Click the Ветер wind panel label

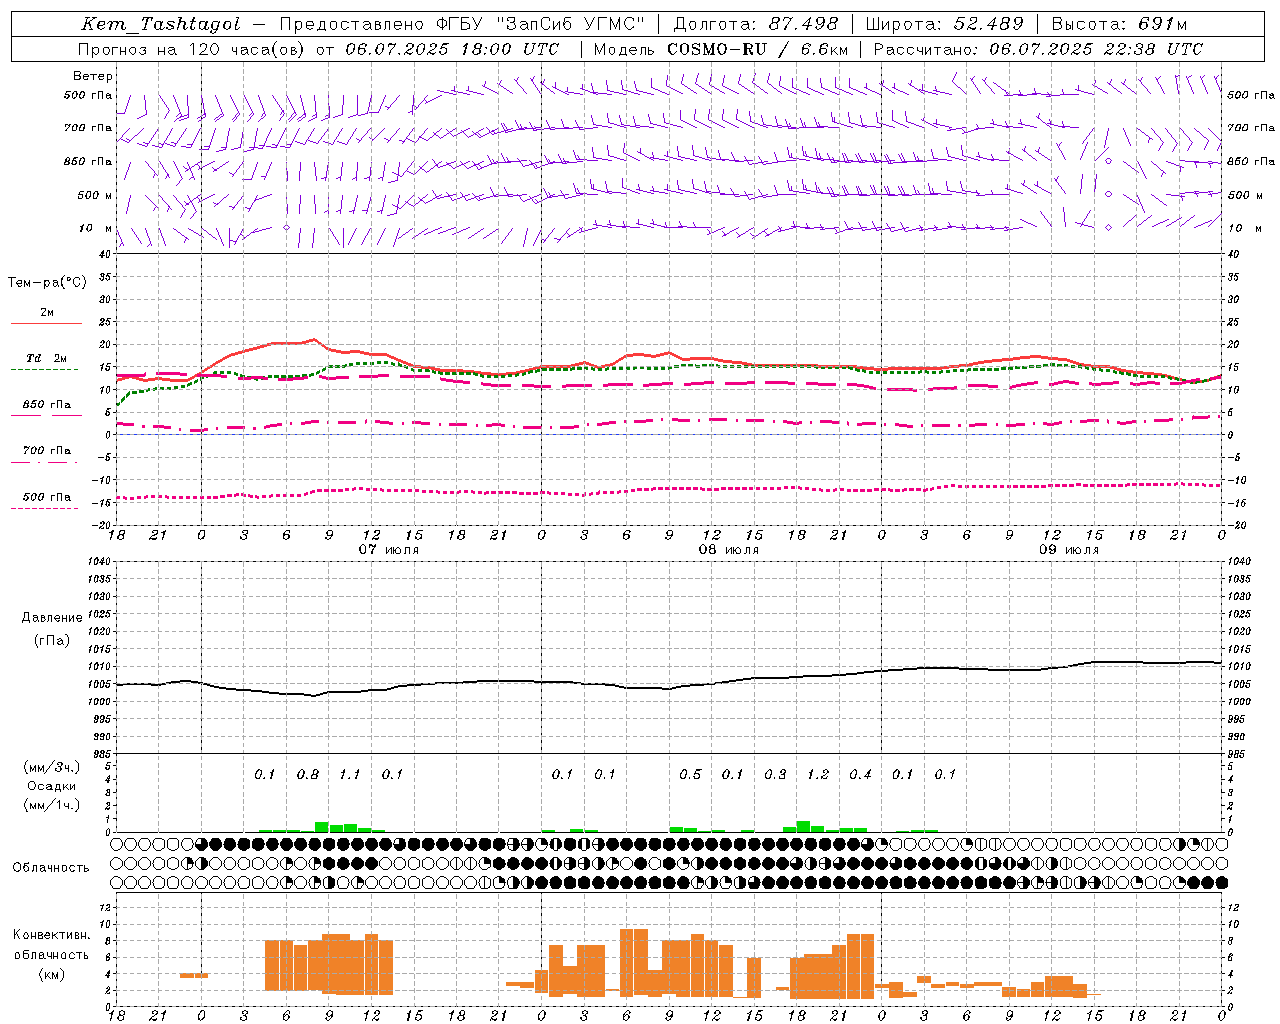tap(93, 76)
